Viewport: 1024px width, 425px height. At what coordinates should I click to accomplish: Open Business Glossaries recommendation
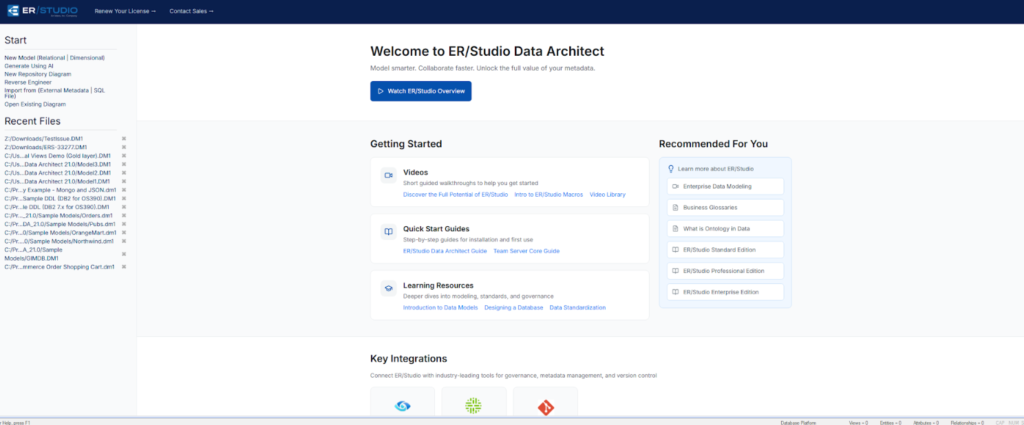(x=725, y=208)
